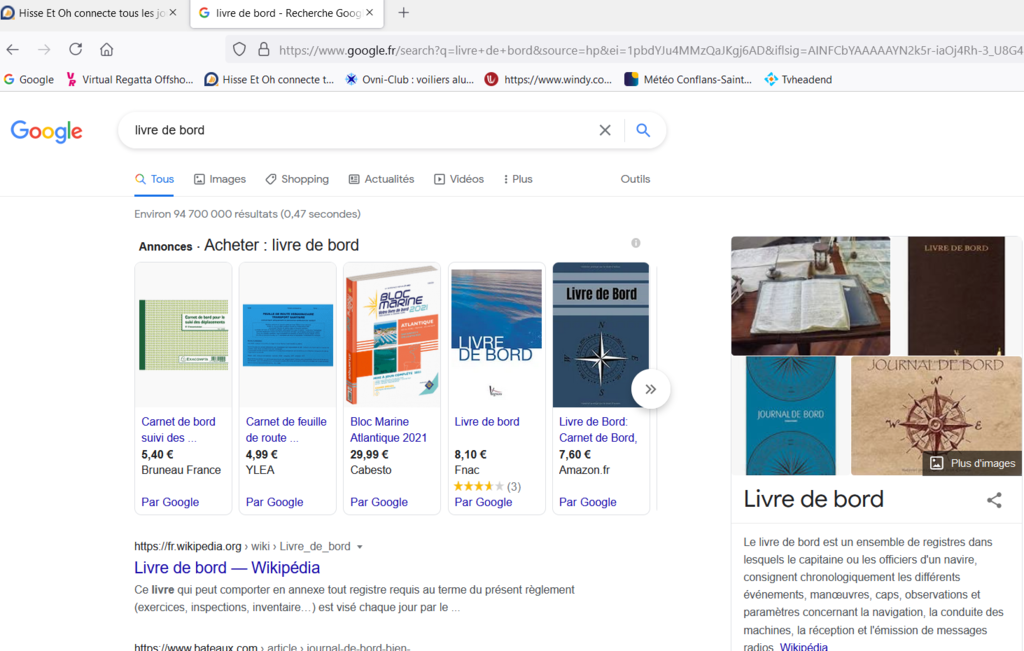Open the Ovni-Club voiliers bookmark
Viewport: 1024px width, 651px height.
[x=409, y=80]
